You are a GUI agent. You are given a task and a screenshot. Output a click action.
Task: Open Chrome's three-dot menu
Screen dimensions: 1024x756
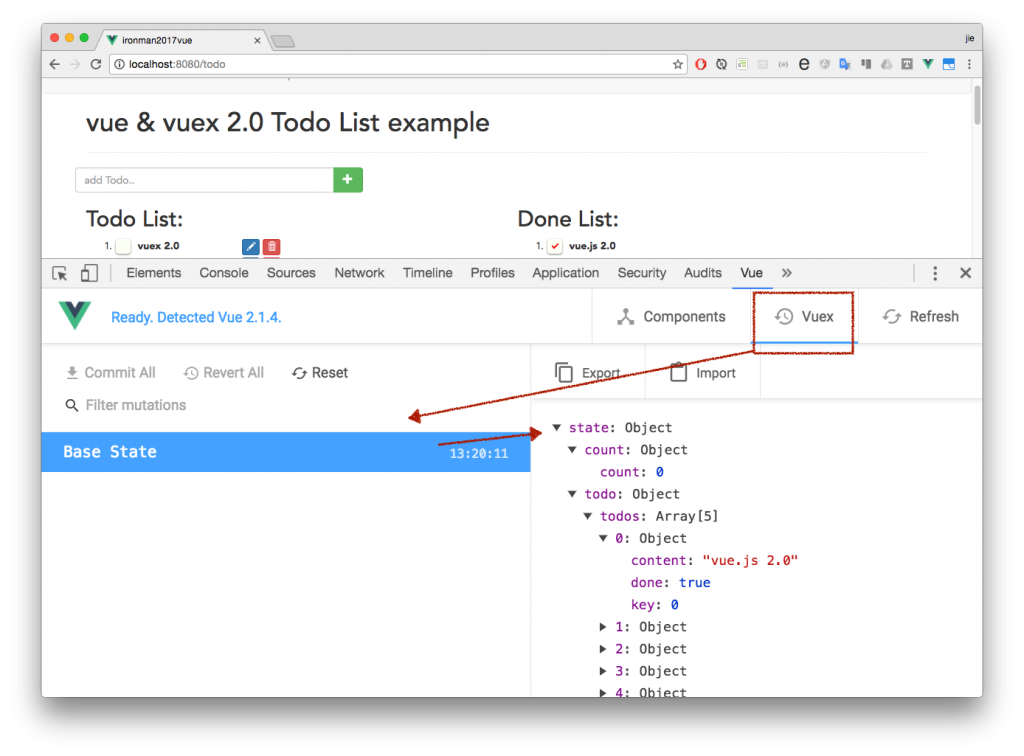[969, 64]
